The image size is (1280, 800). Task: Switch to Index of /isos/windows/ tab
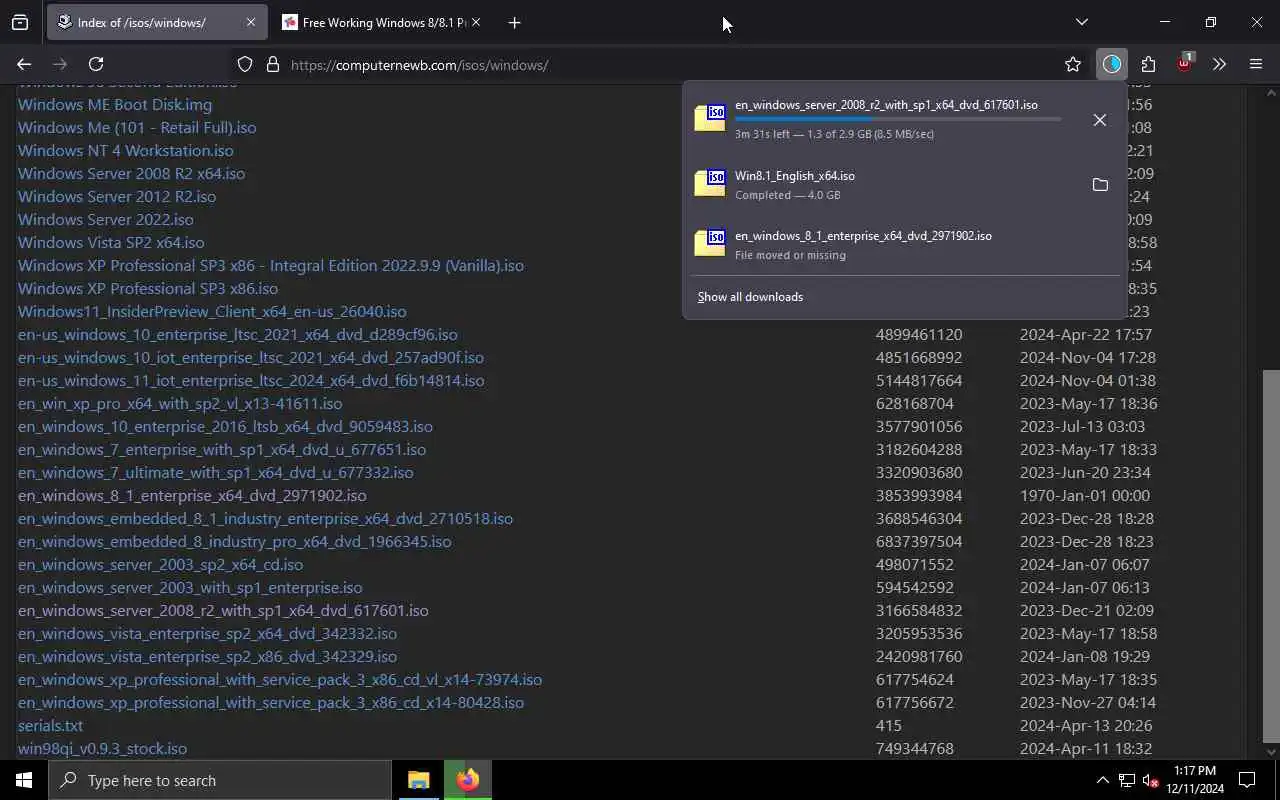158,22
